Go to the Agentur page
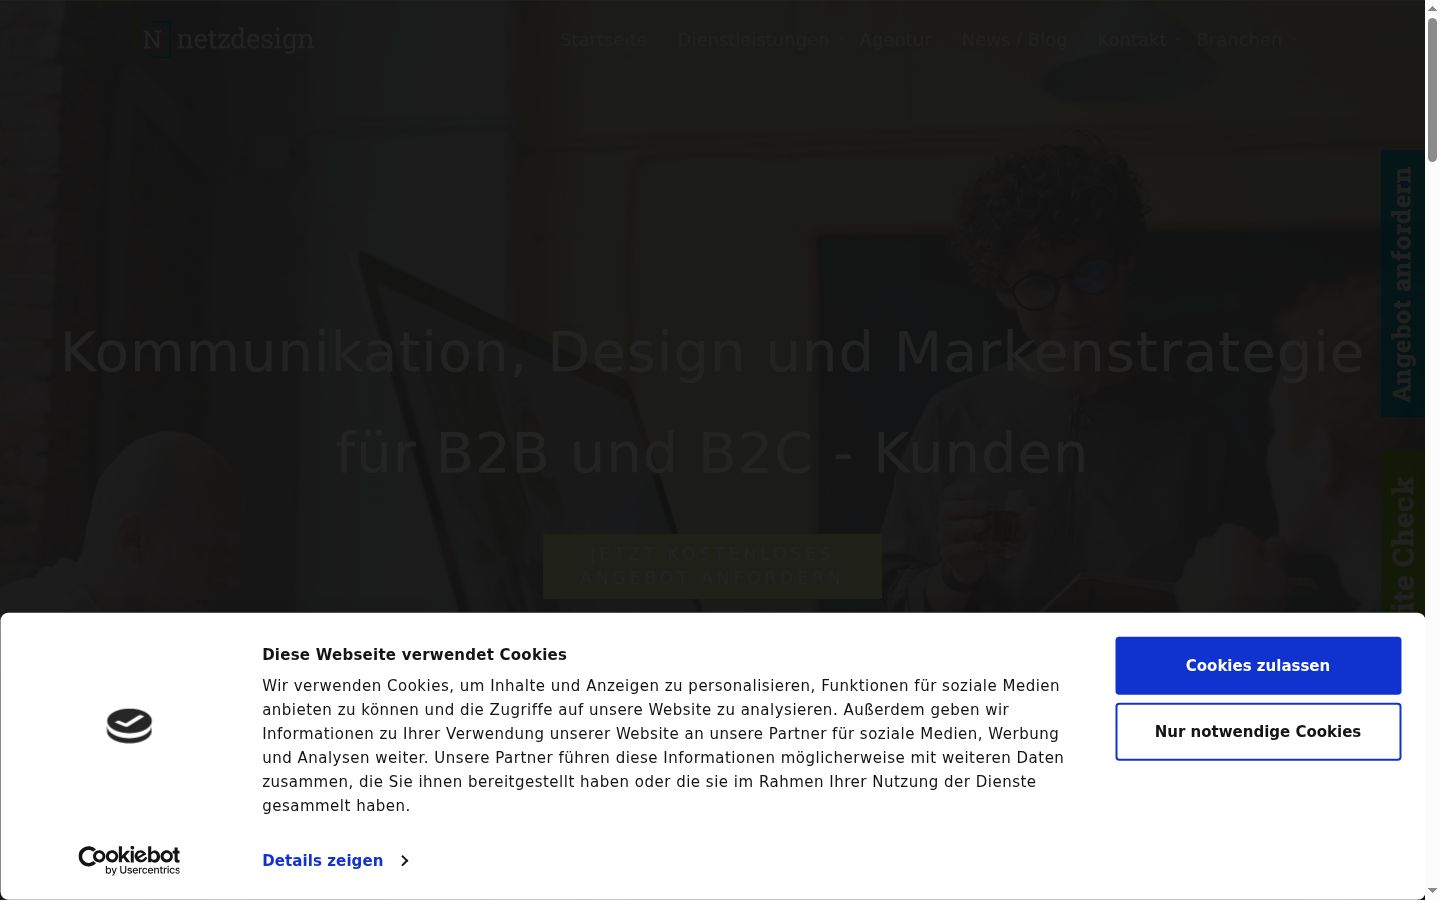Screen dimensions: 1440x900 [x=895, y=40]
